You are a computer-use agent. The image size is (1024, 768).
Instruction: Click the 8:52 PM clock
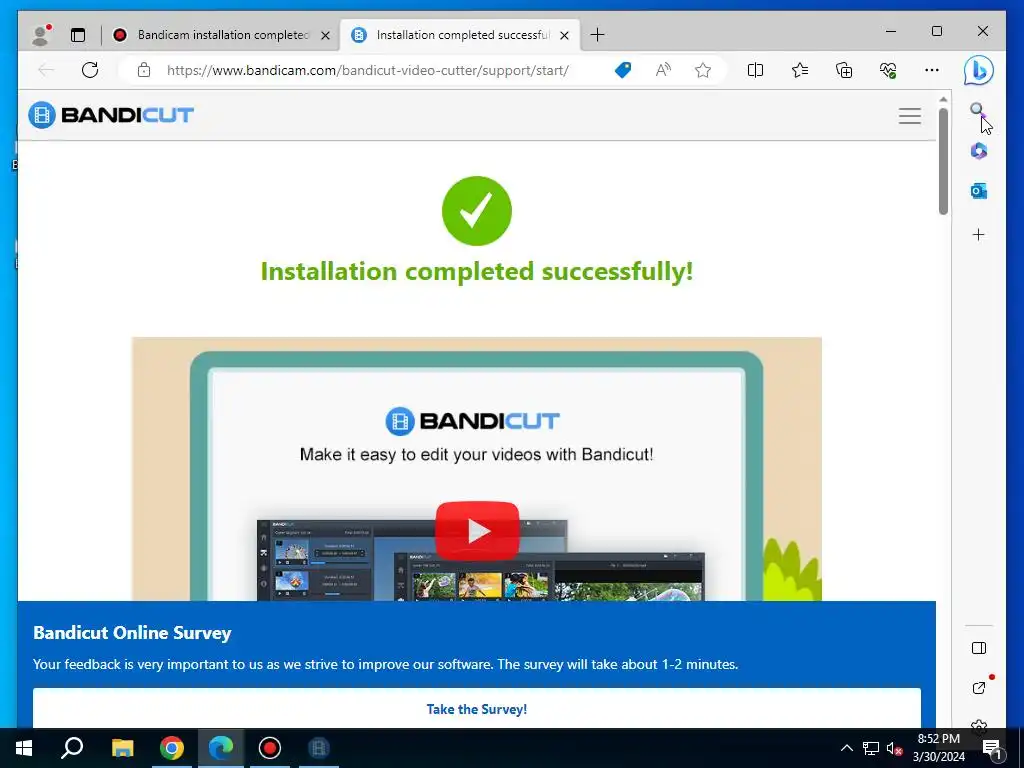click(939, 739)
